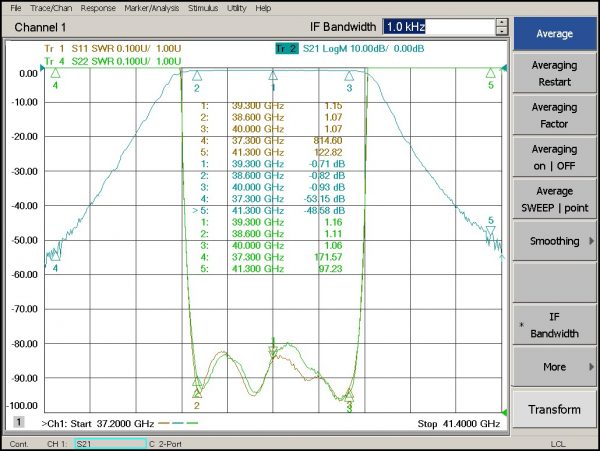Image resolution: width=600 pixels, height=451 pixels.
Task: Select the Averaging Factor softkey
Action: pyautogui.click(x=554, y=116)
